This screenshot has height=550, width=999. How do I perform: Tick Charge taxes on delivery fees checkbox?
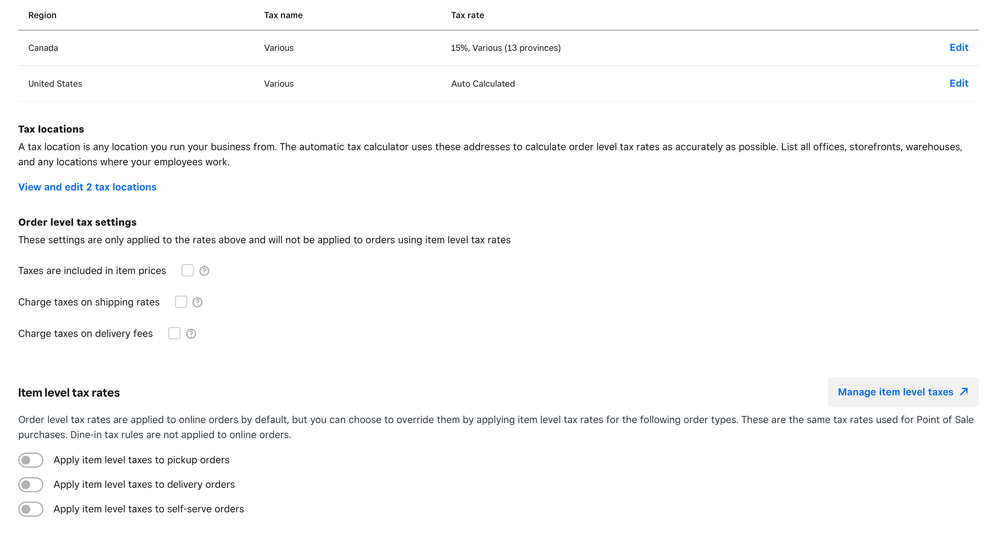pyautogui.click(x=174, y=333)
